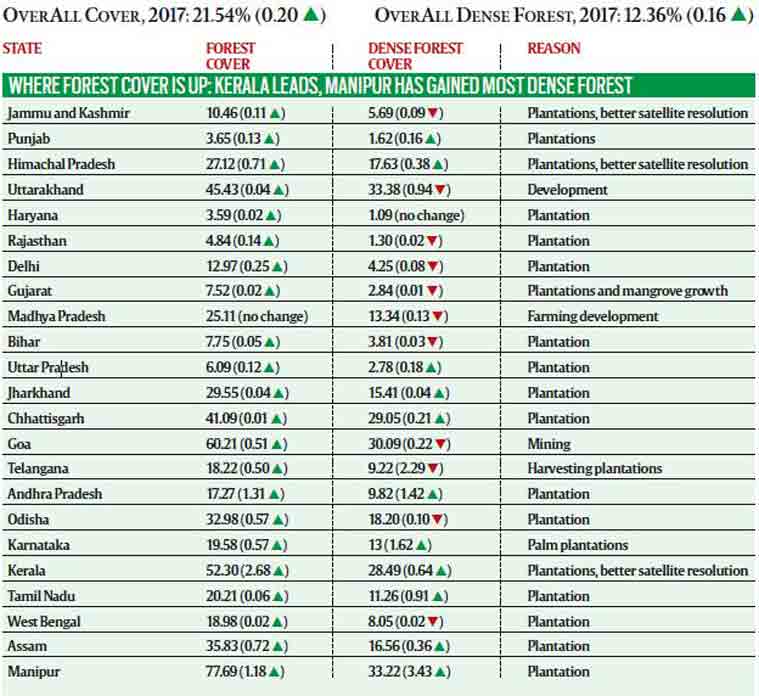Click red down arrow in Delhi dense forest
Screen dimensions: 759x696
[439, 266]
